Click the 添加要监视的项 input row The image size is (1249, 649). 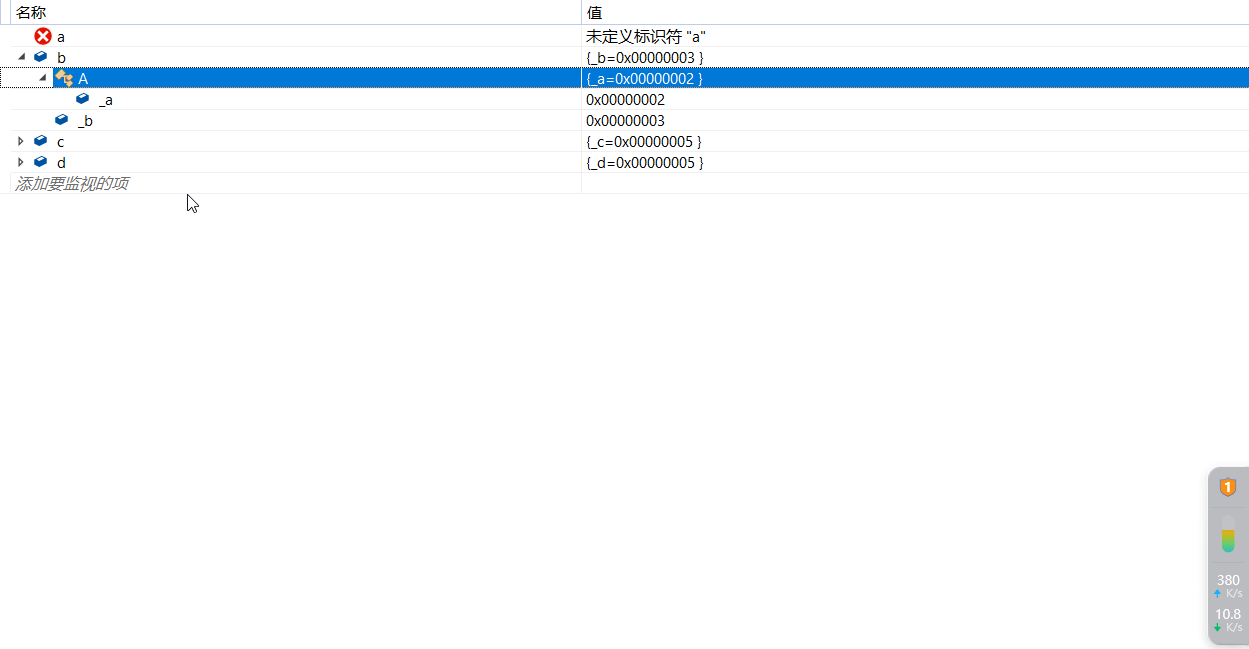click(x=295, y=183)
